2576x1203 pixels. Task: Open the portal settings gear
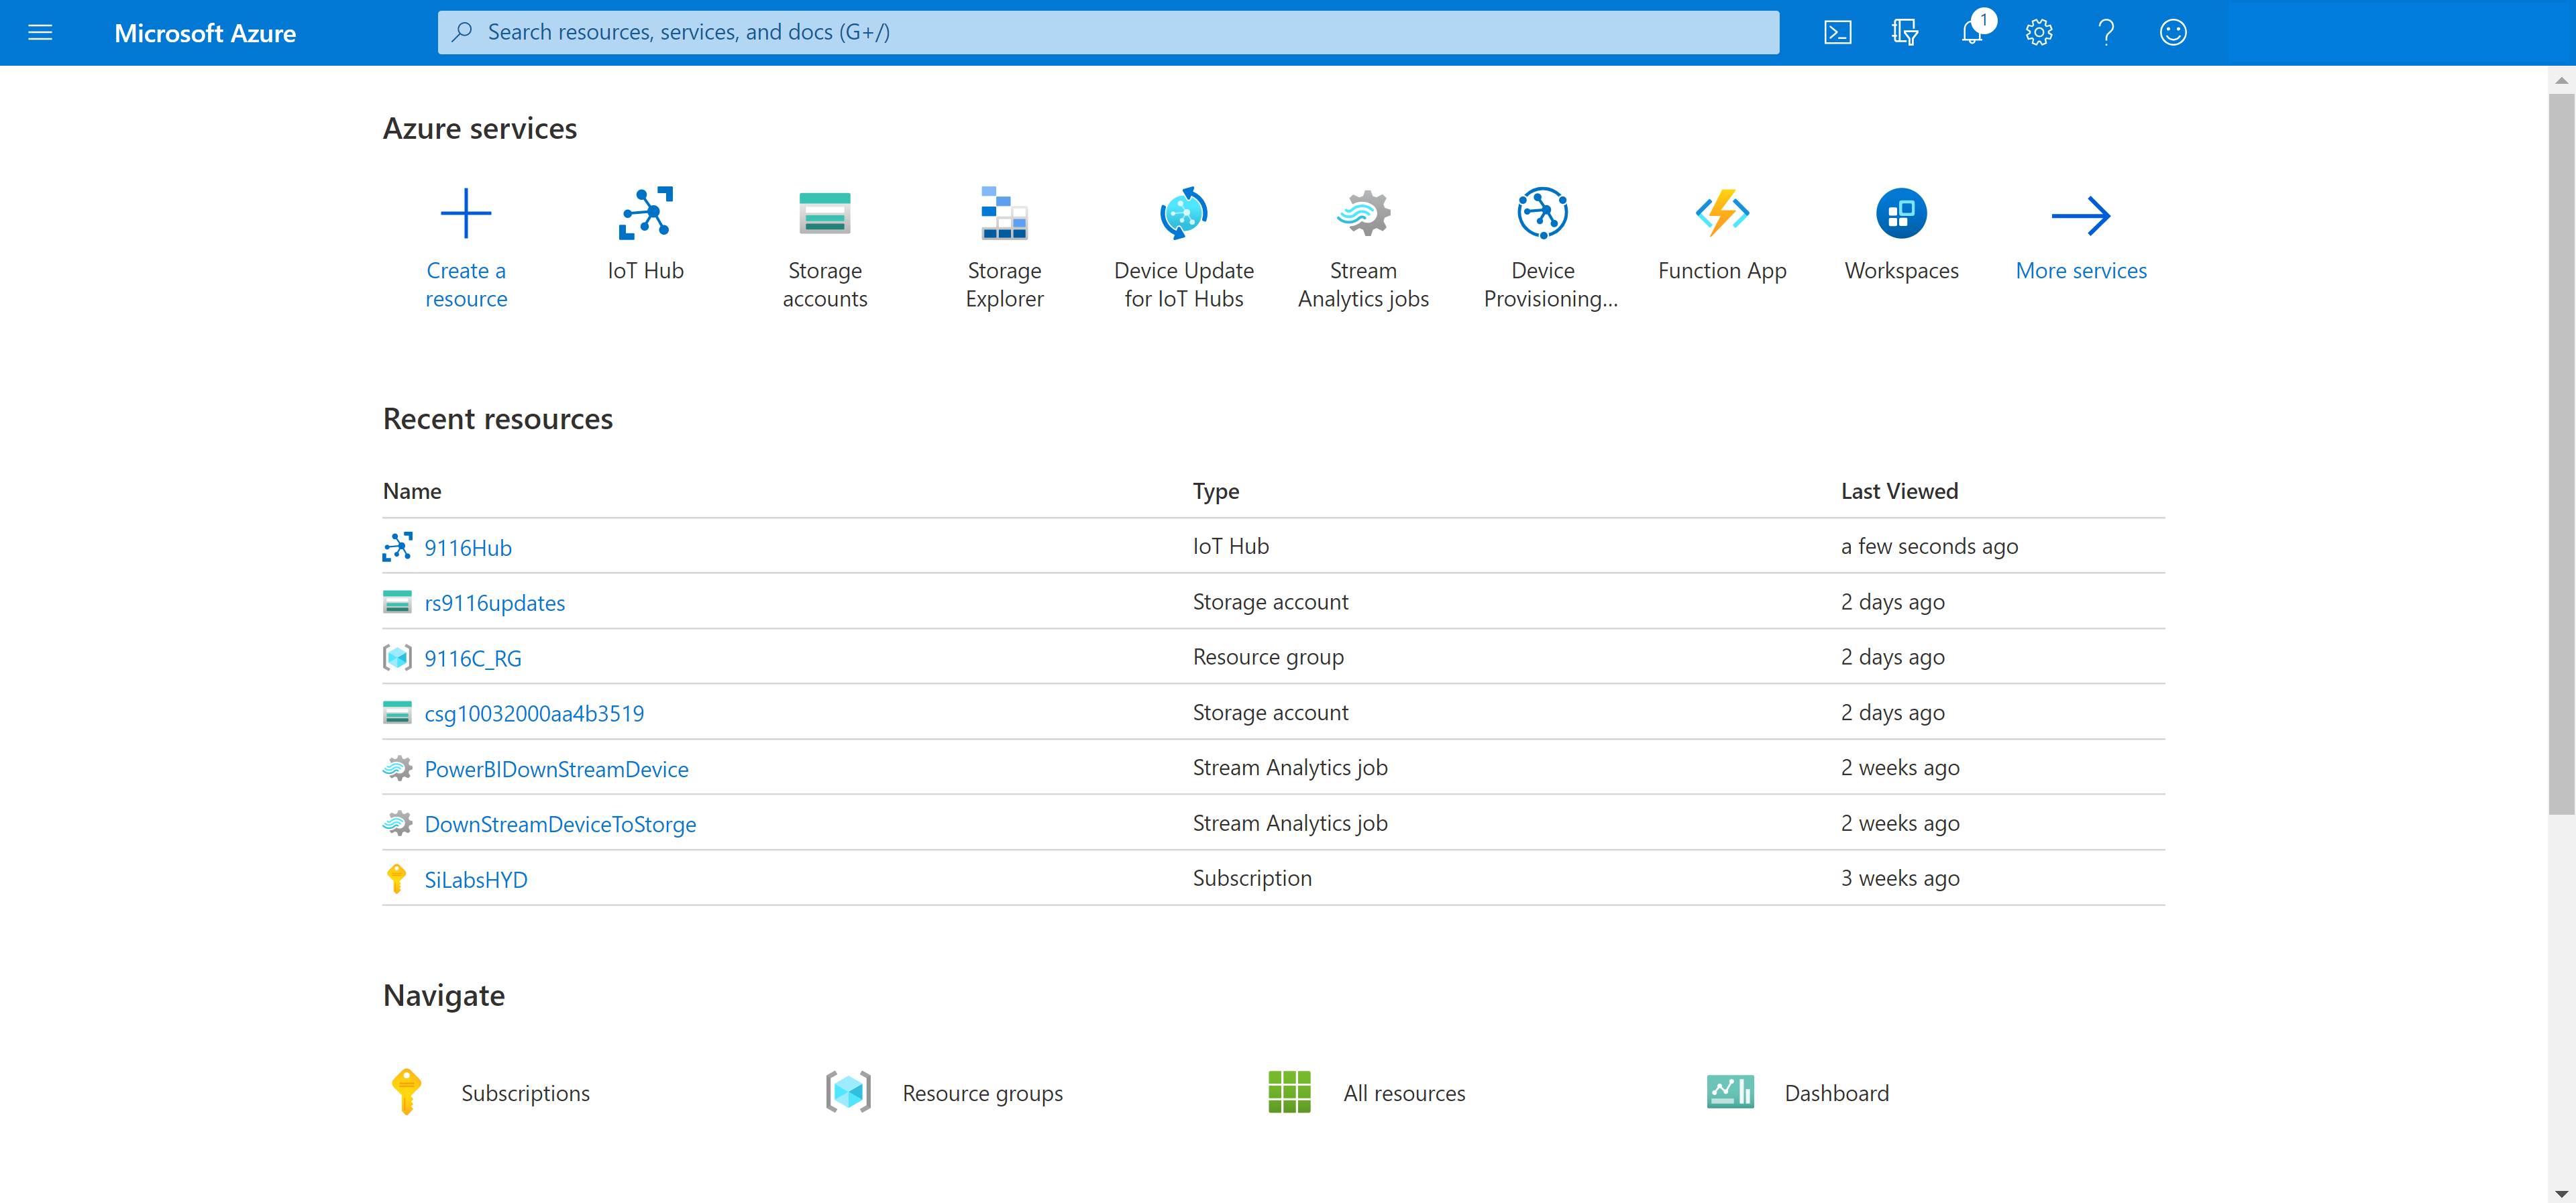point(2039,32)
